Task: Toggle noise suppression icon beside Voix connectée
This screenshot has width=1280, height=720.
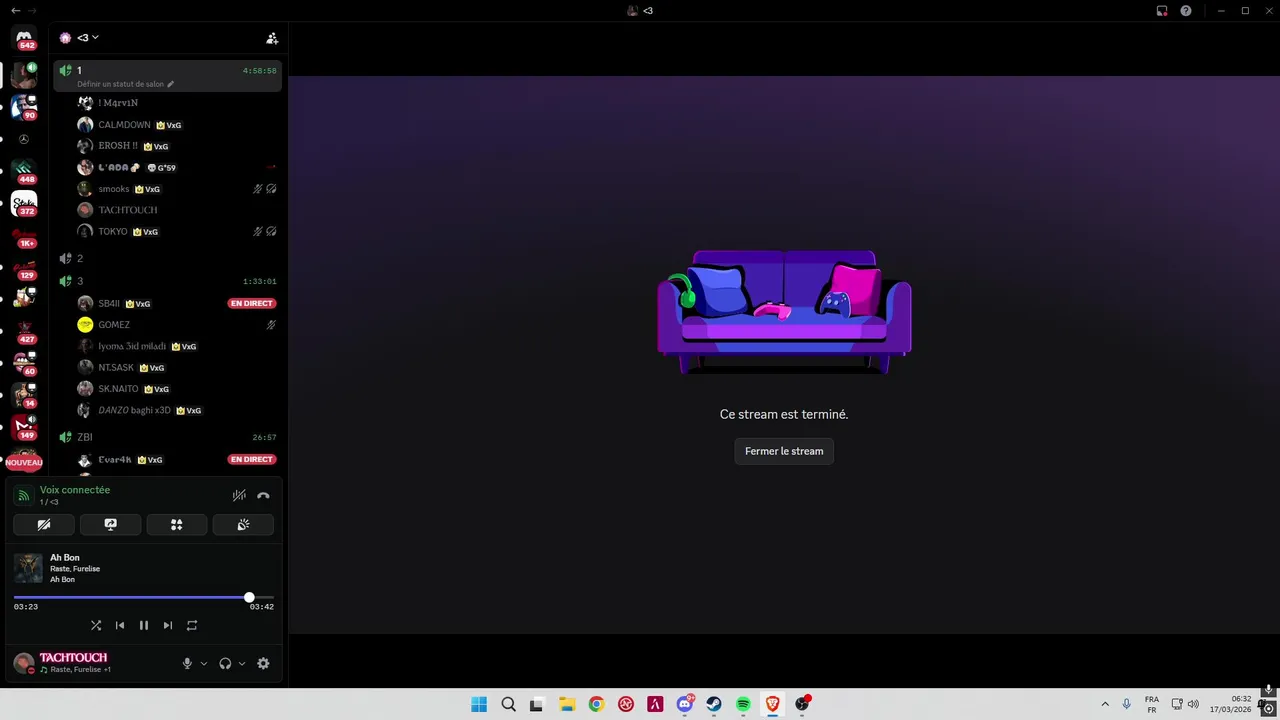Action: click(x=239, y=495)
